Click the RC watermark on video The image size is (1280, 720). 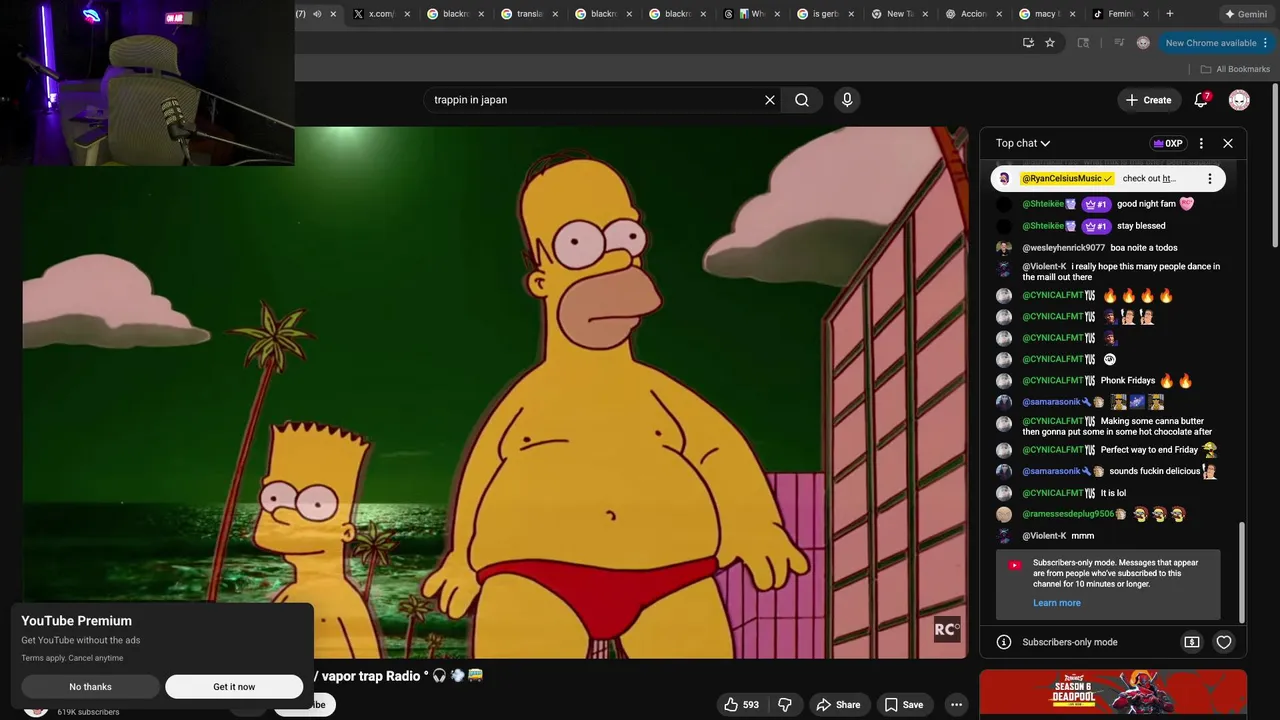tap(947, 629)
